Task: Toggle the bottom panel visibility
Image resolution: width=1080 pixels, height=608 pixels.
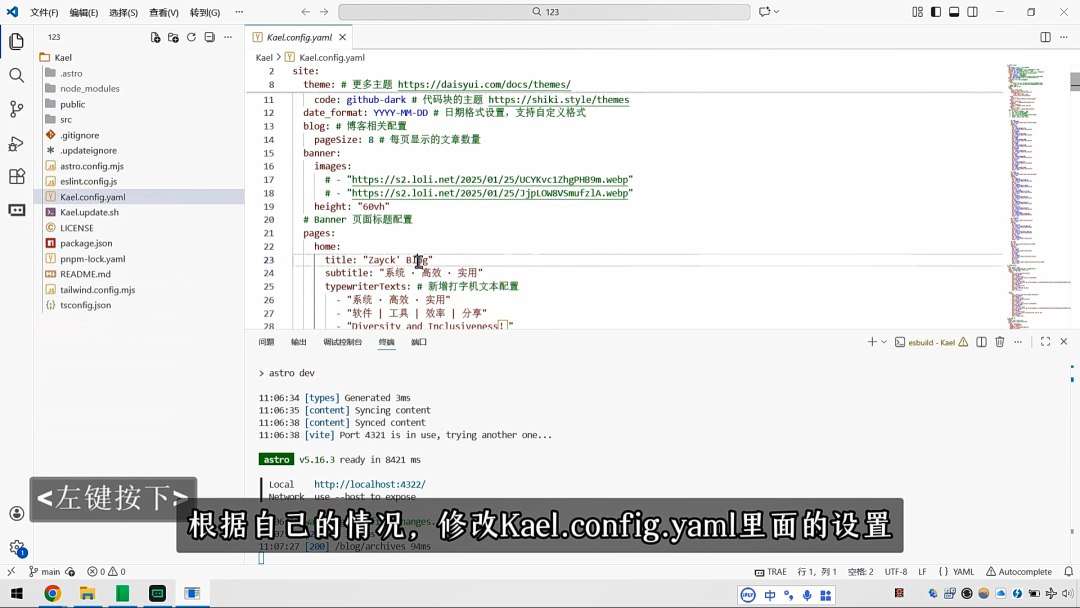Action: tap(954, 12)
